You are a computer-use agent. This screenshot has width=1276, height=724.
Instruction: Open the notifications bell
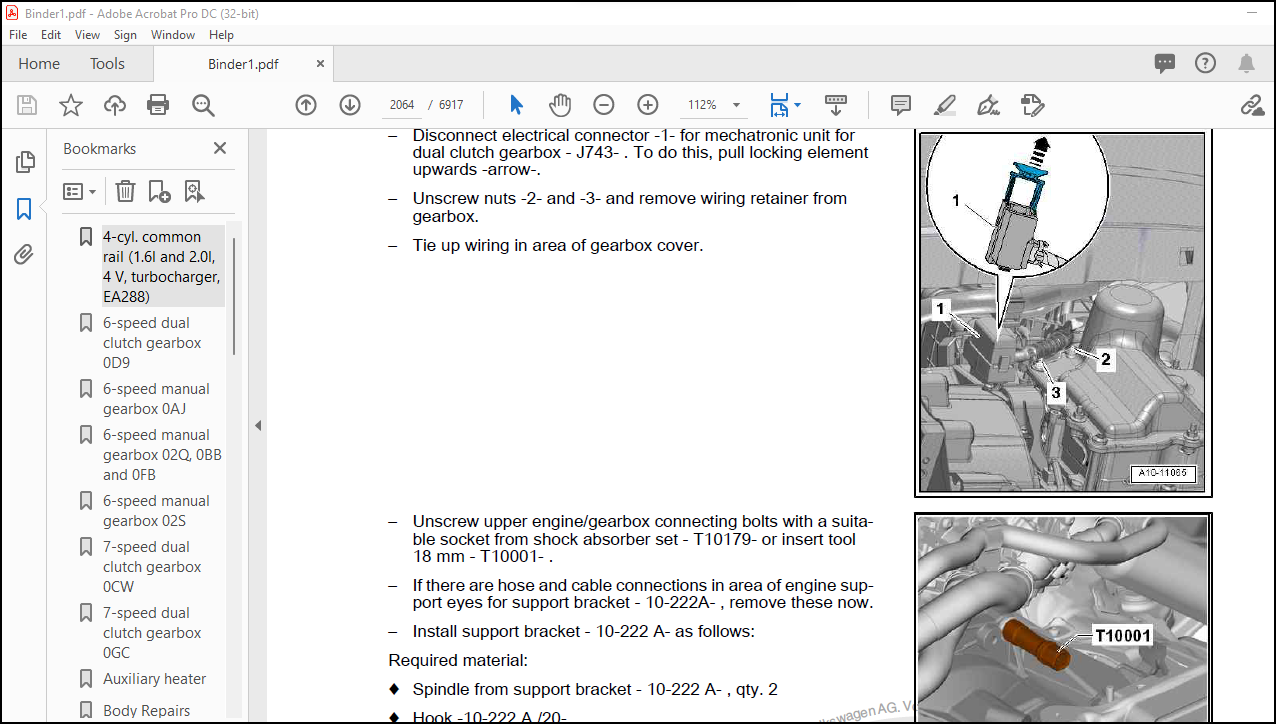1246,64
